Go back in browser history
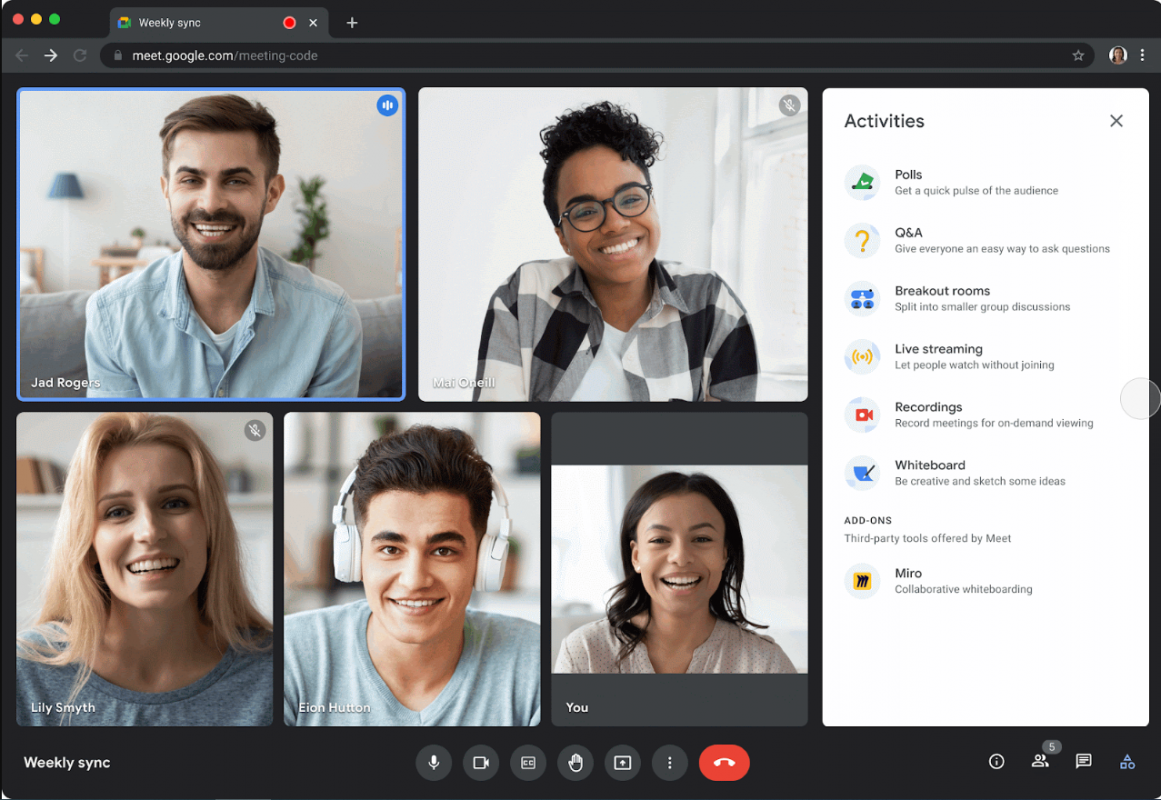Image resolution: width=1161 pixels, height=800 pixels. pos(21,56)
